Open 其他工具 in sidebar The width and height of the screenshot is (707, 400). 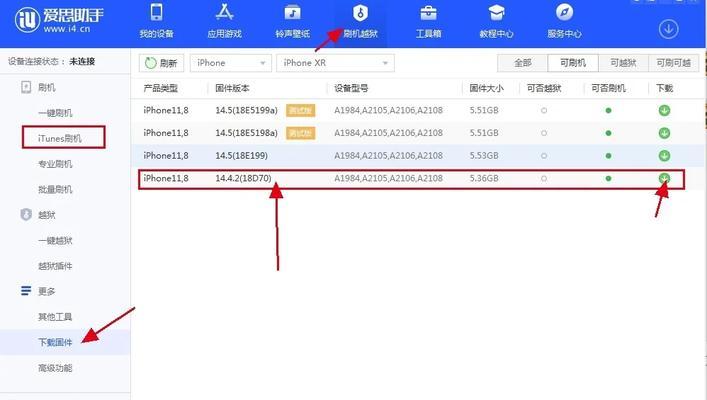[x=55, y=317]
